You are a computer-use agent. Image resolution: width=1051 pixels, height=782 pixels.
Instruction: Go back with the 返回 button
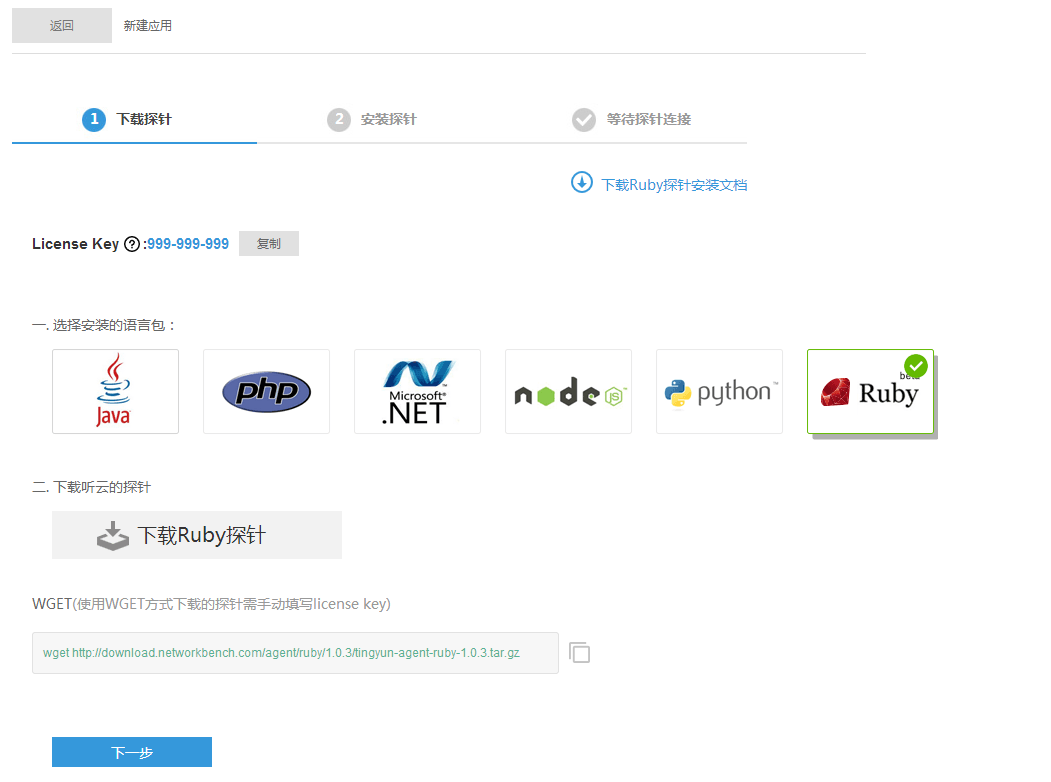tap(62, 25)
